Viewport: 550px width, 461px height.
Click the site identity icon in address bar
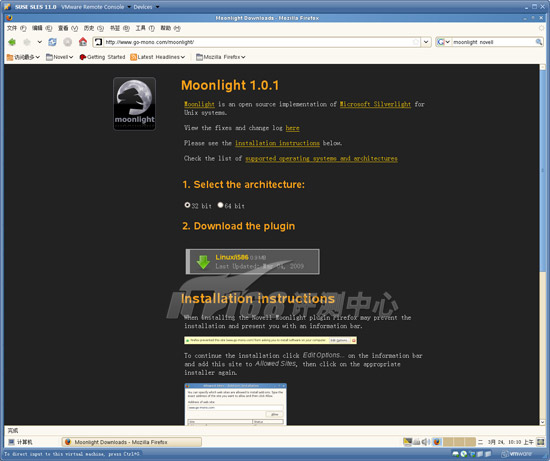point(99,42)
